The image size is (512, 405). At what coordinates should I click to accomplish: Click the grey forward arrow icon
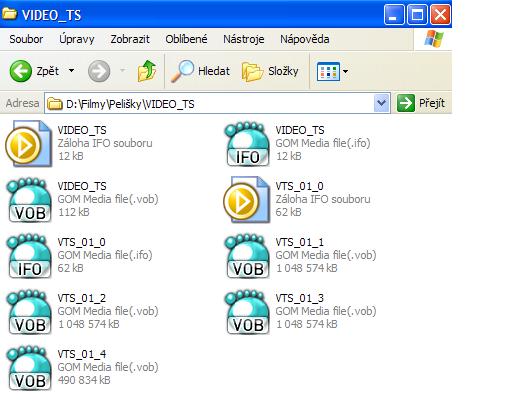click(99, 71)
